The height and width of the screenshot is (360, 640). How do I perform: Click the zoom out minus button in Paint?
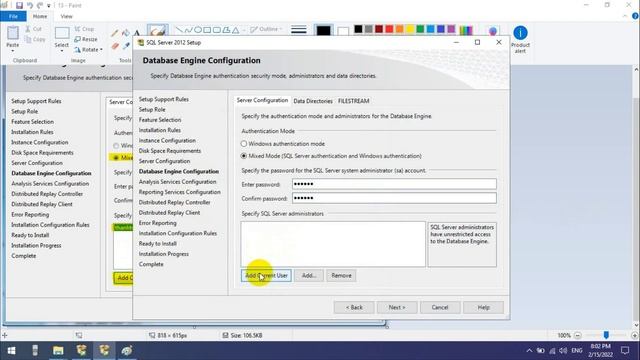pos(578,336)
